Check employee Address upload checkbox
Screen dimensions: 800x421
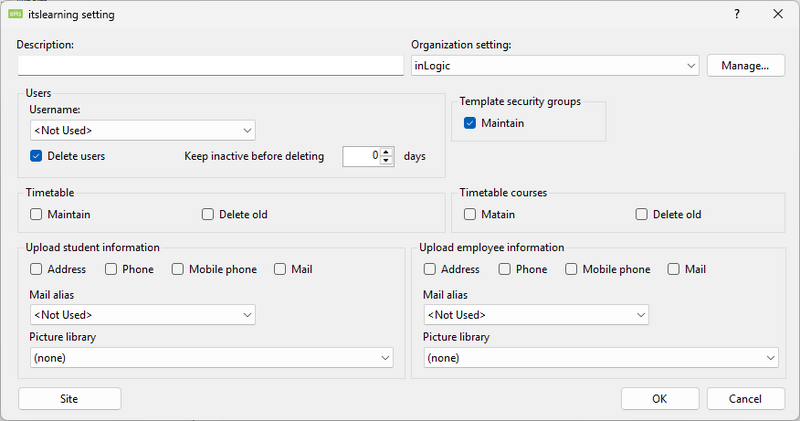coord(431,269)
